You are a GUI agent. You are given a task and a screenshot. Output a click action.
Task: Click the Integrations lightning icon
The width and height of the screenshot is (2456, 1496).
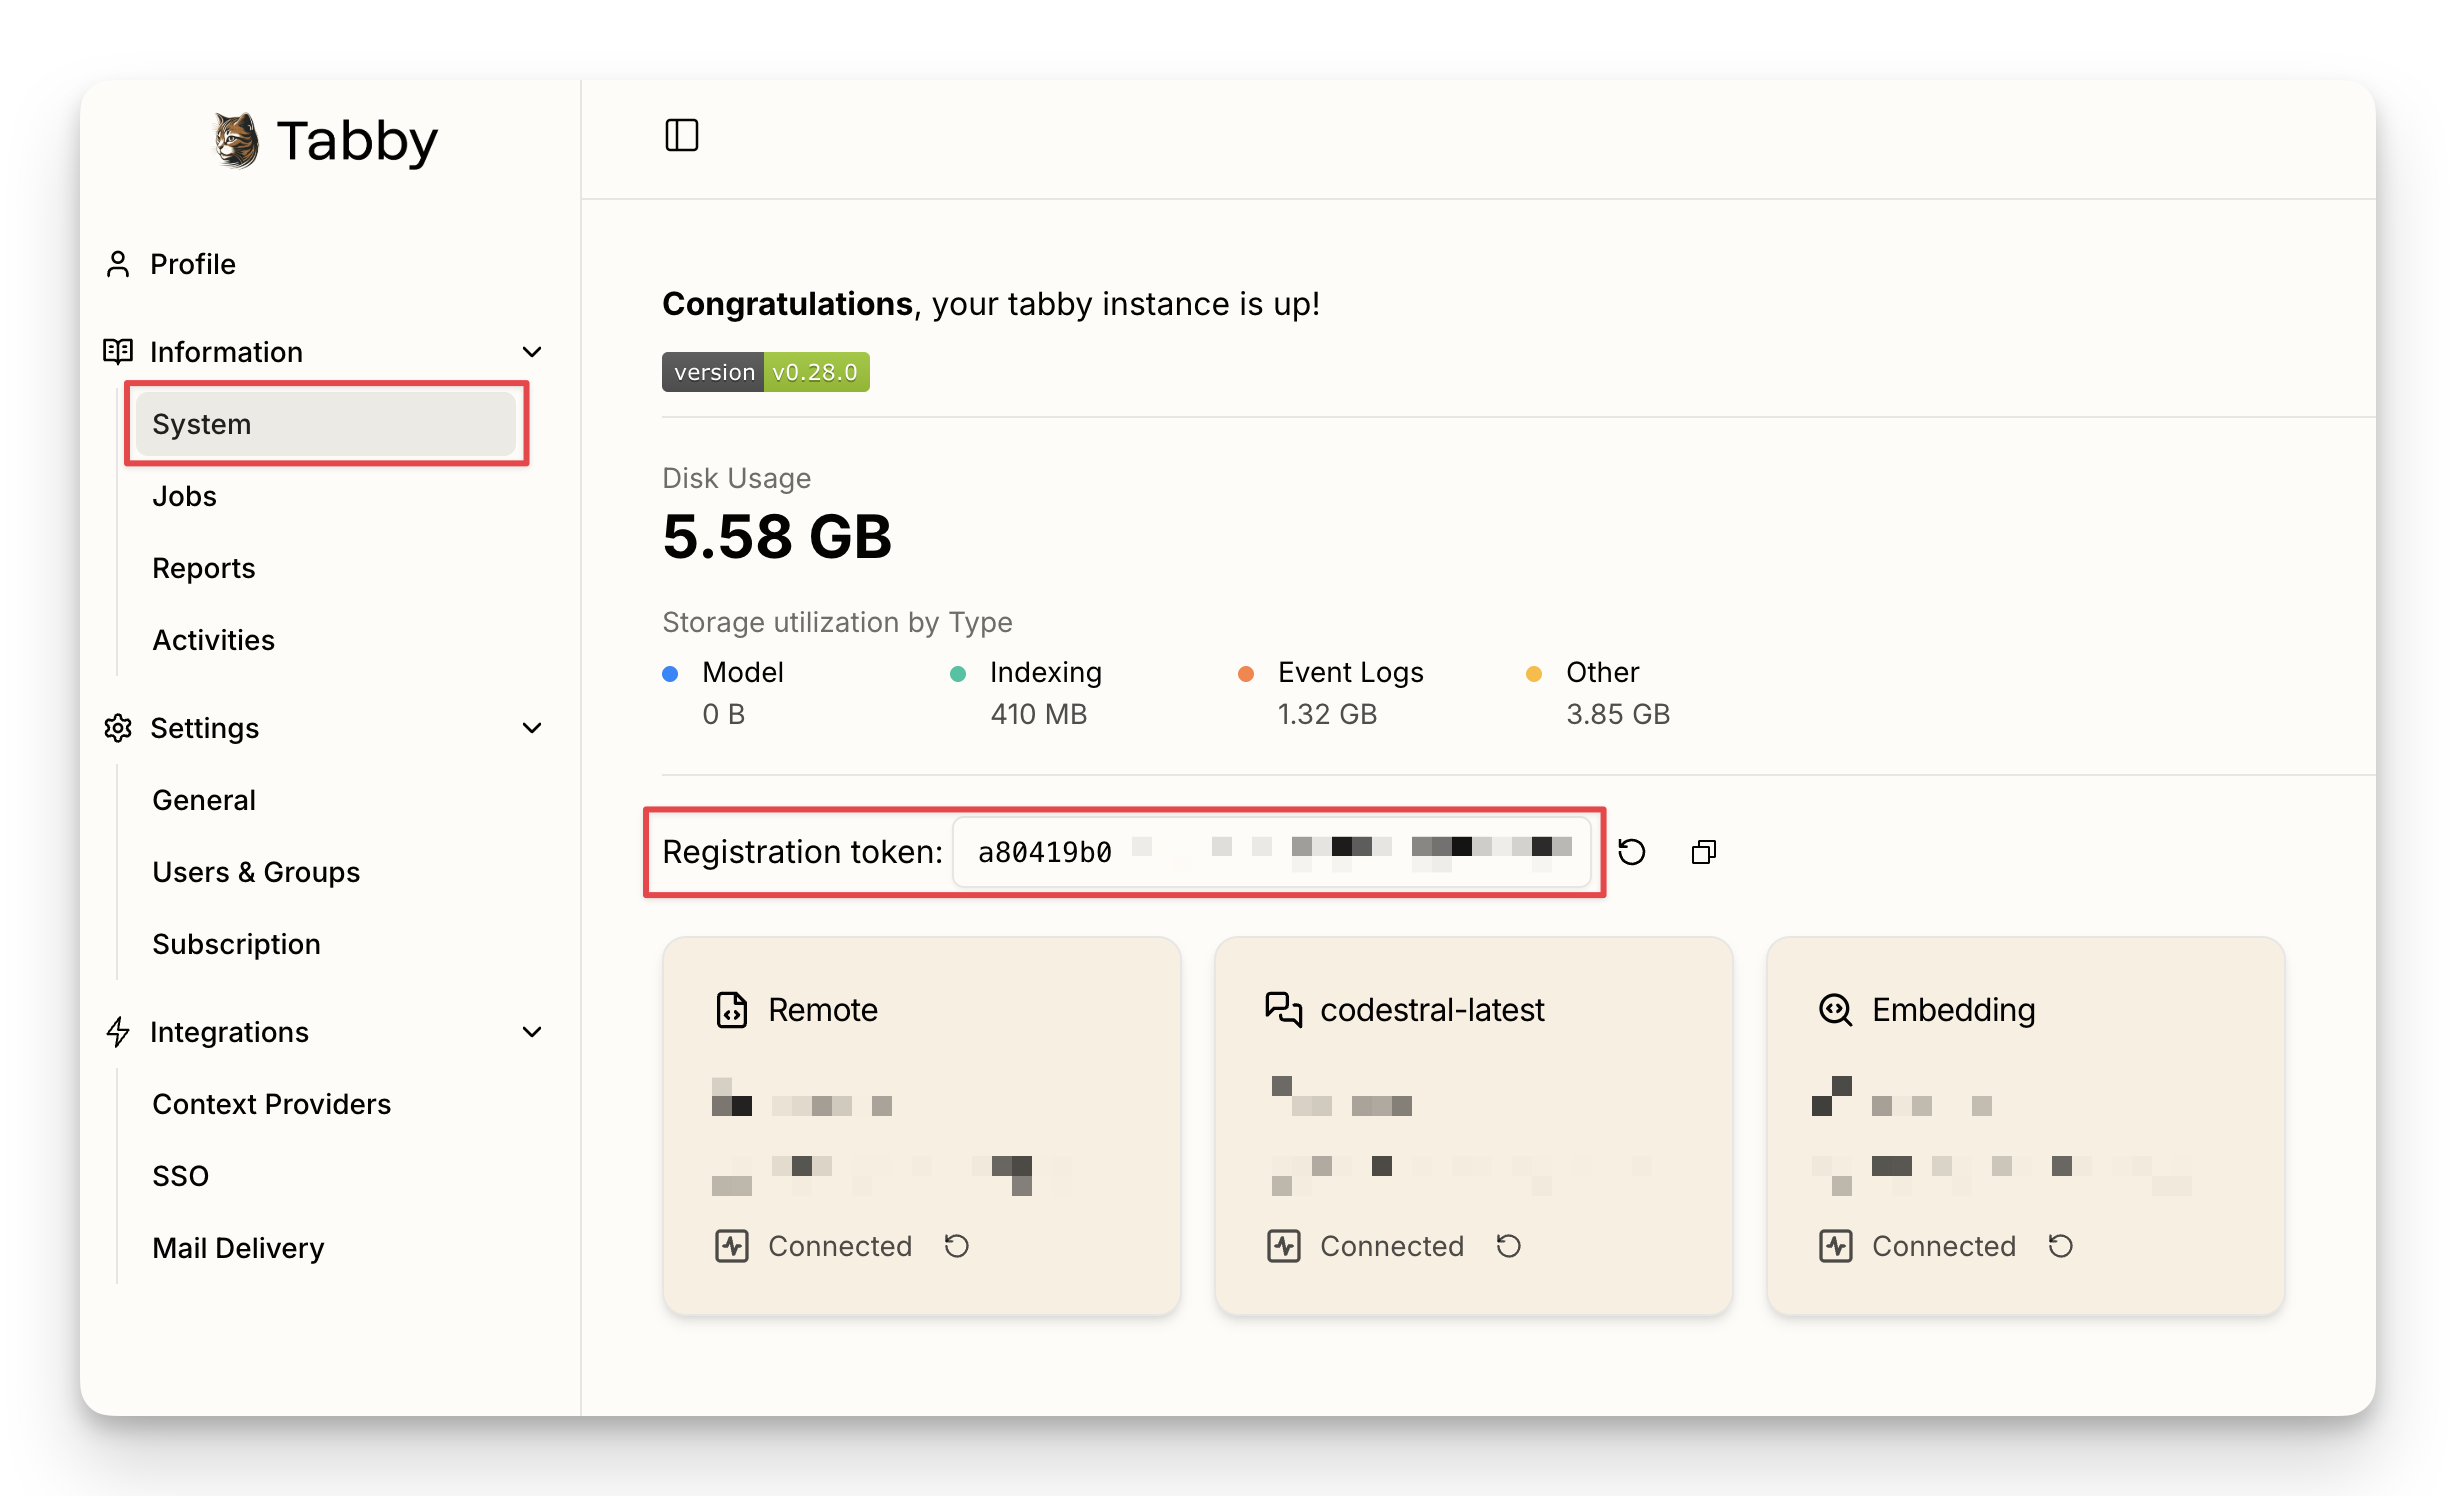pyautogui.click(x=118, y=1032)
